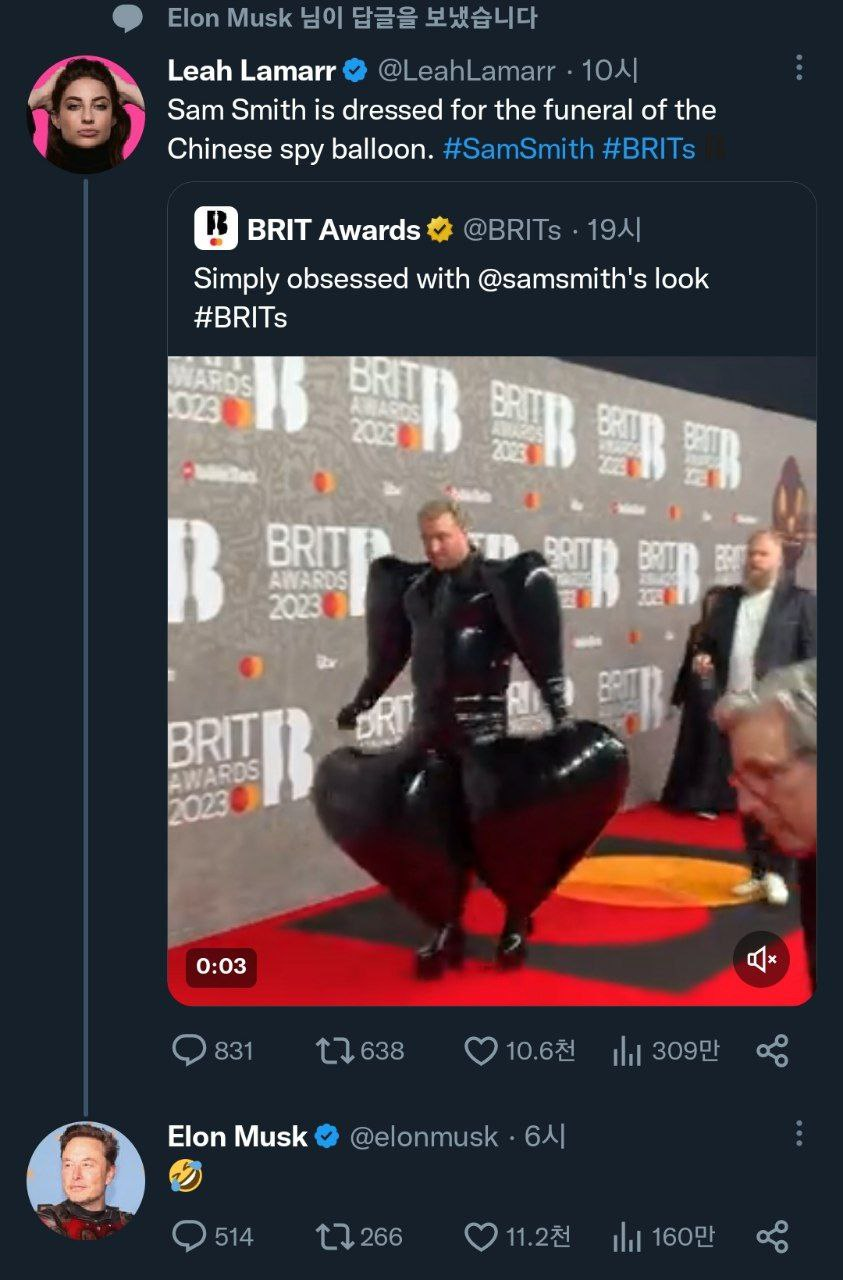
Task: Reply to Leah Lamarr's tweet
Action: (190, 1051)
